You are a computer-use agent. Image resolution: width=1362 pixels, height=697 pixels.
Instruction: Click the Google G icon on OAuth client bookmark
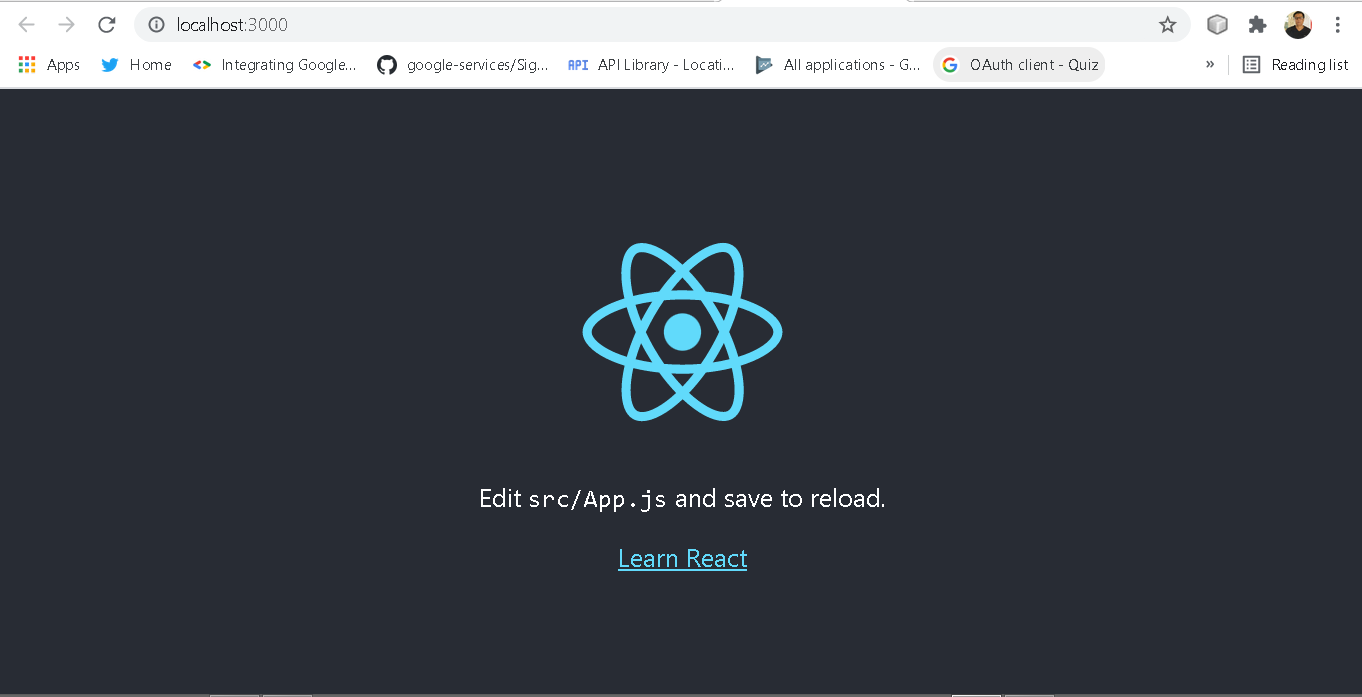[x=949, y=64]
